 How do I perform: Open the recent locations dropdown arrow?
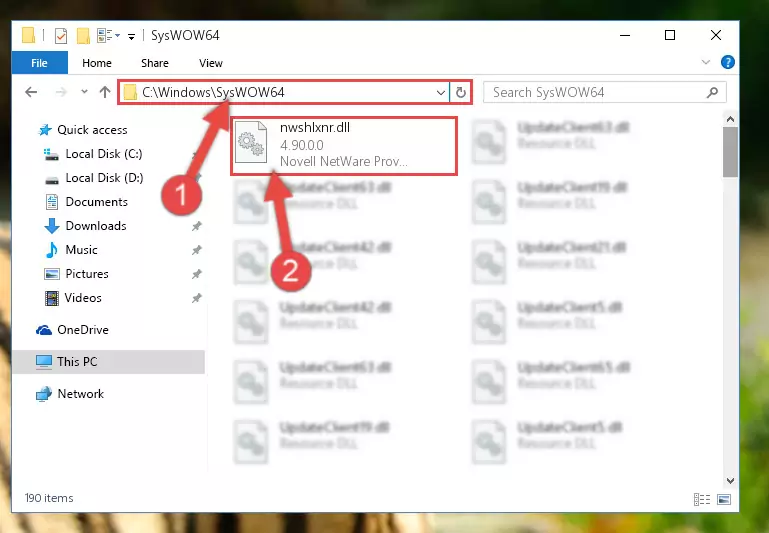click(84, 92)
